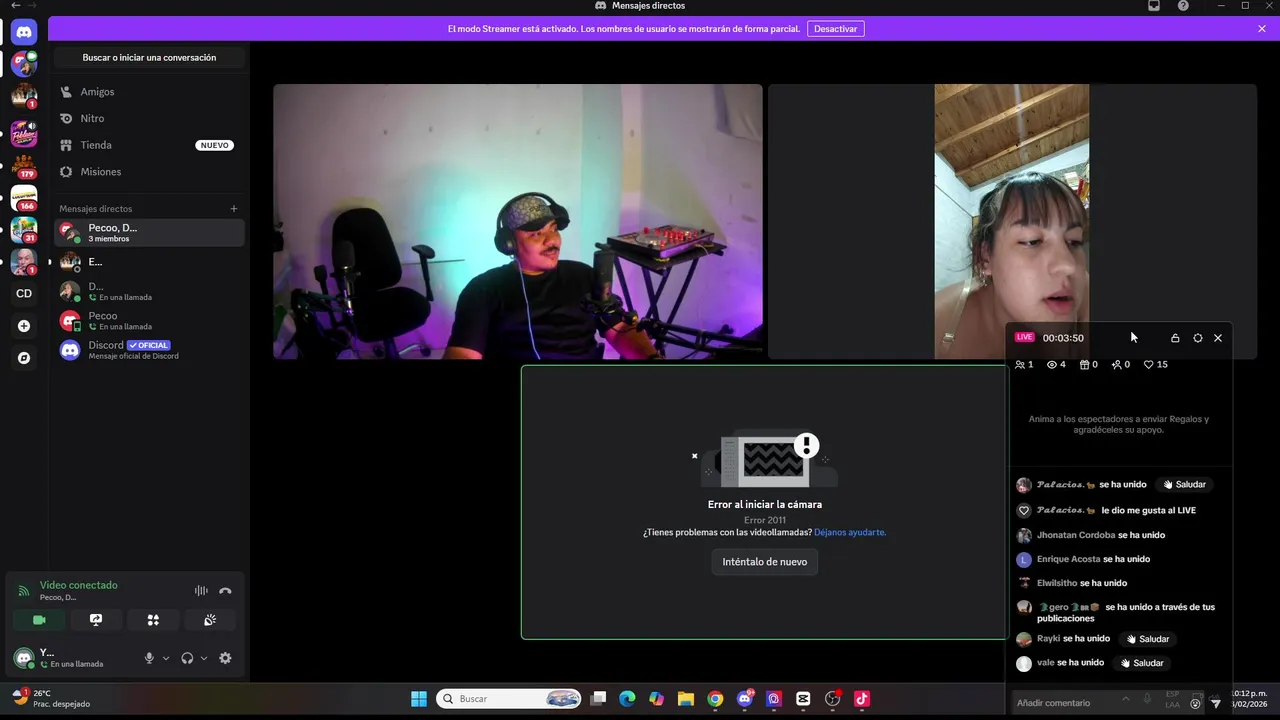1280x720 pixels.
Task: Toggle camera on or off
Action: [39, 620]
